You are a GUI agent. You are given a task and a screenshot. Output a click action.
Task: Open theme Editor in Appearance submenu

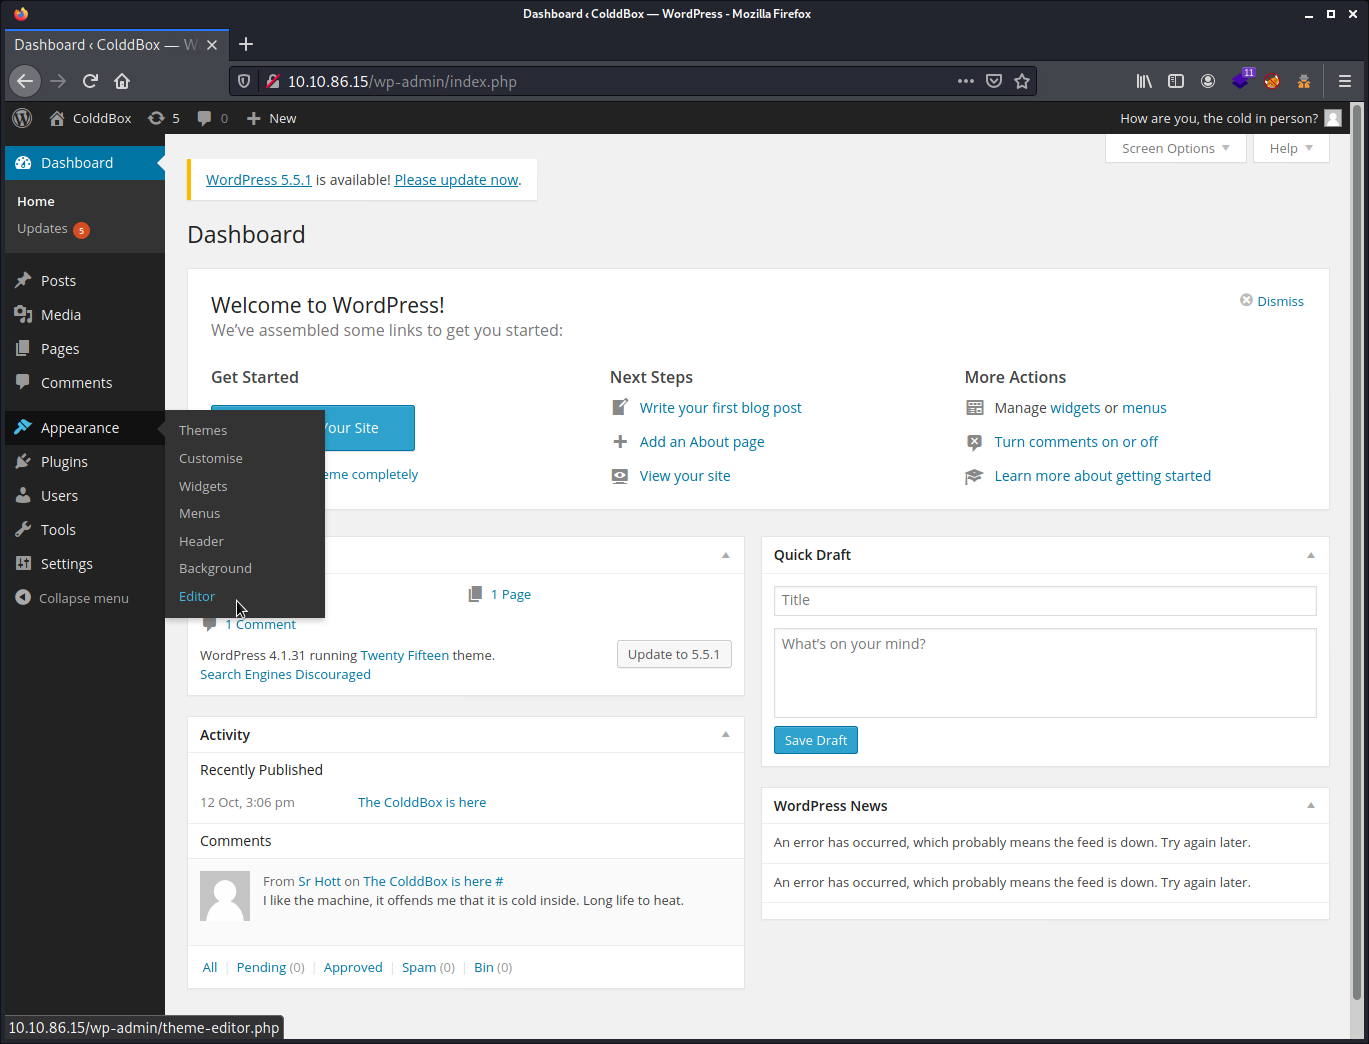coord(197,596)
